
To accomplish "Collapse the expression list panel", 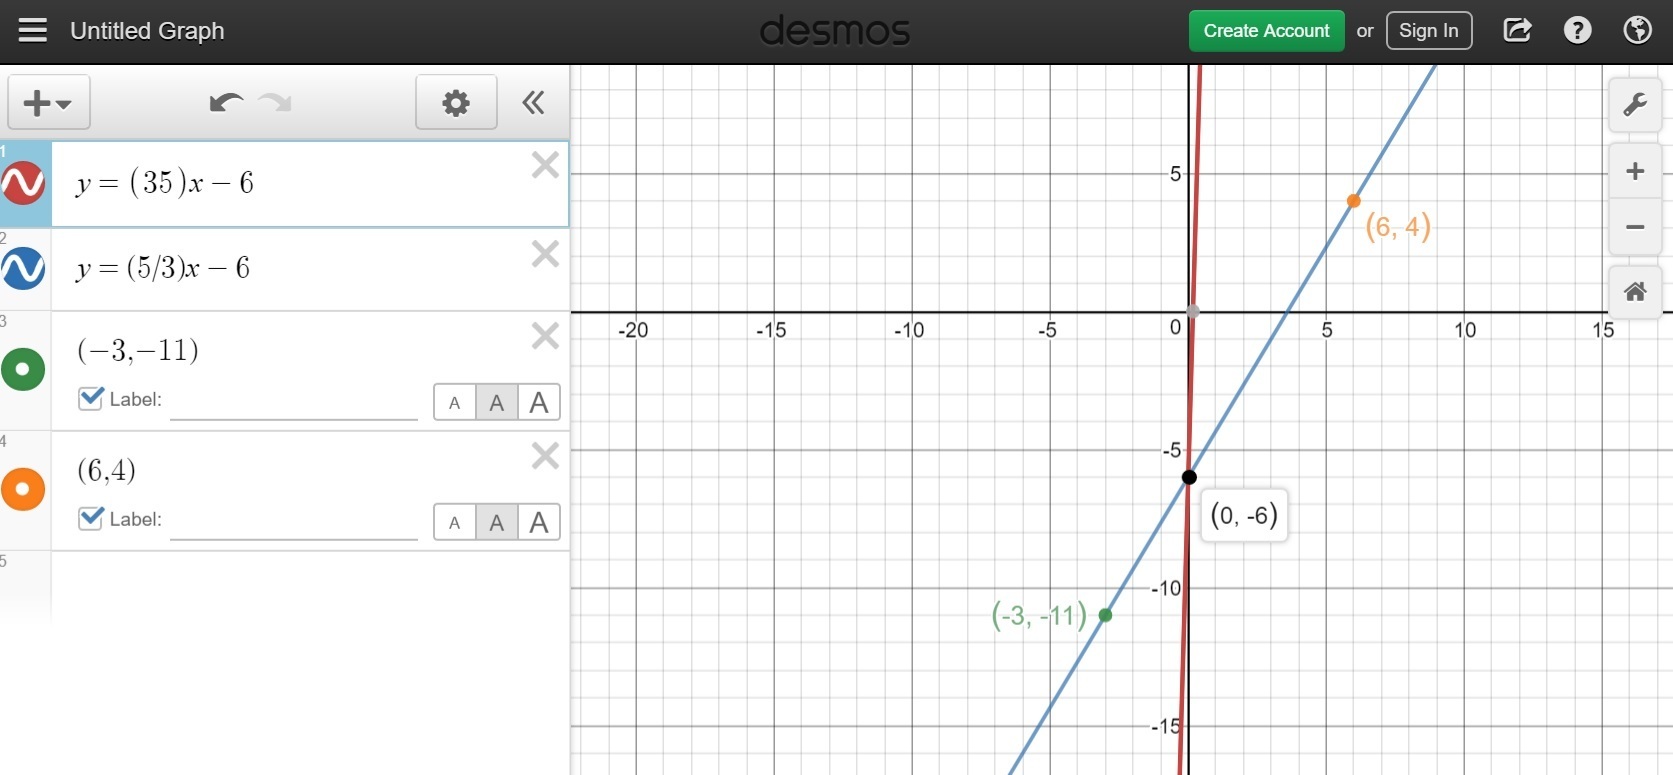I will click(534, 102).
